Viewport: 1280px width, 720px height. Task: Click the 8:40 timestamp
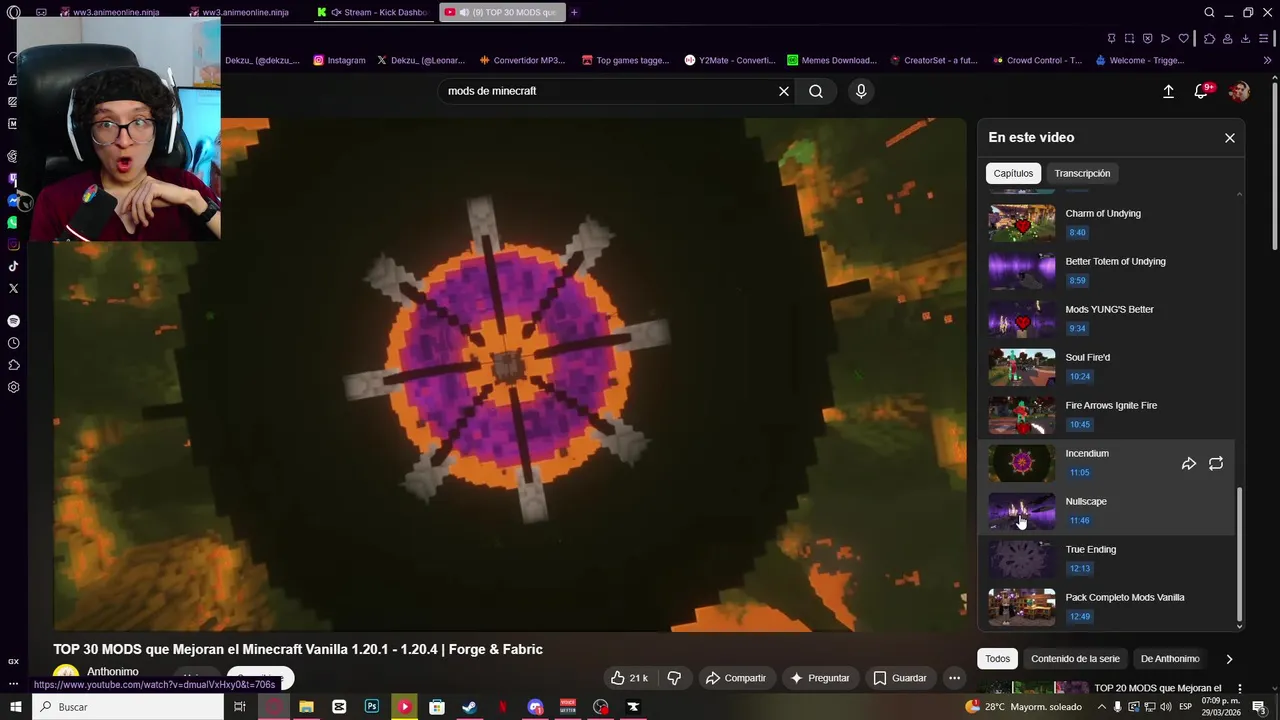click(1077, 233)
